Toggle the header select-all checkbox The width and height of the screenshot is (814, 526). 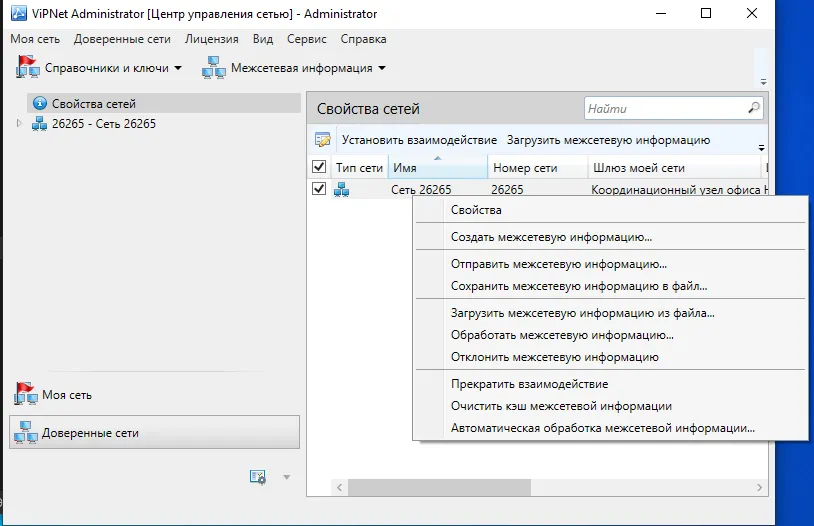(x=319, y=167)
